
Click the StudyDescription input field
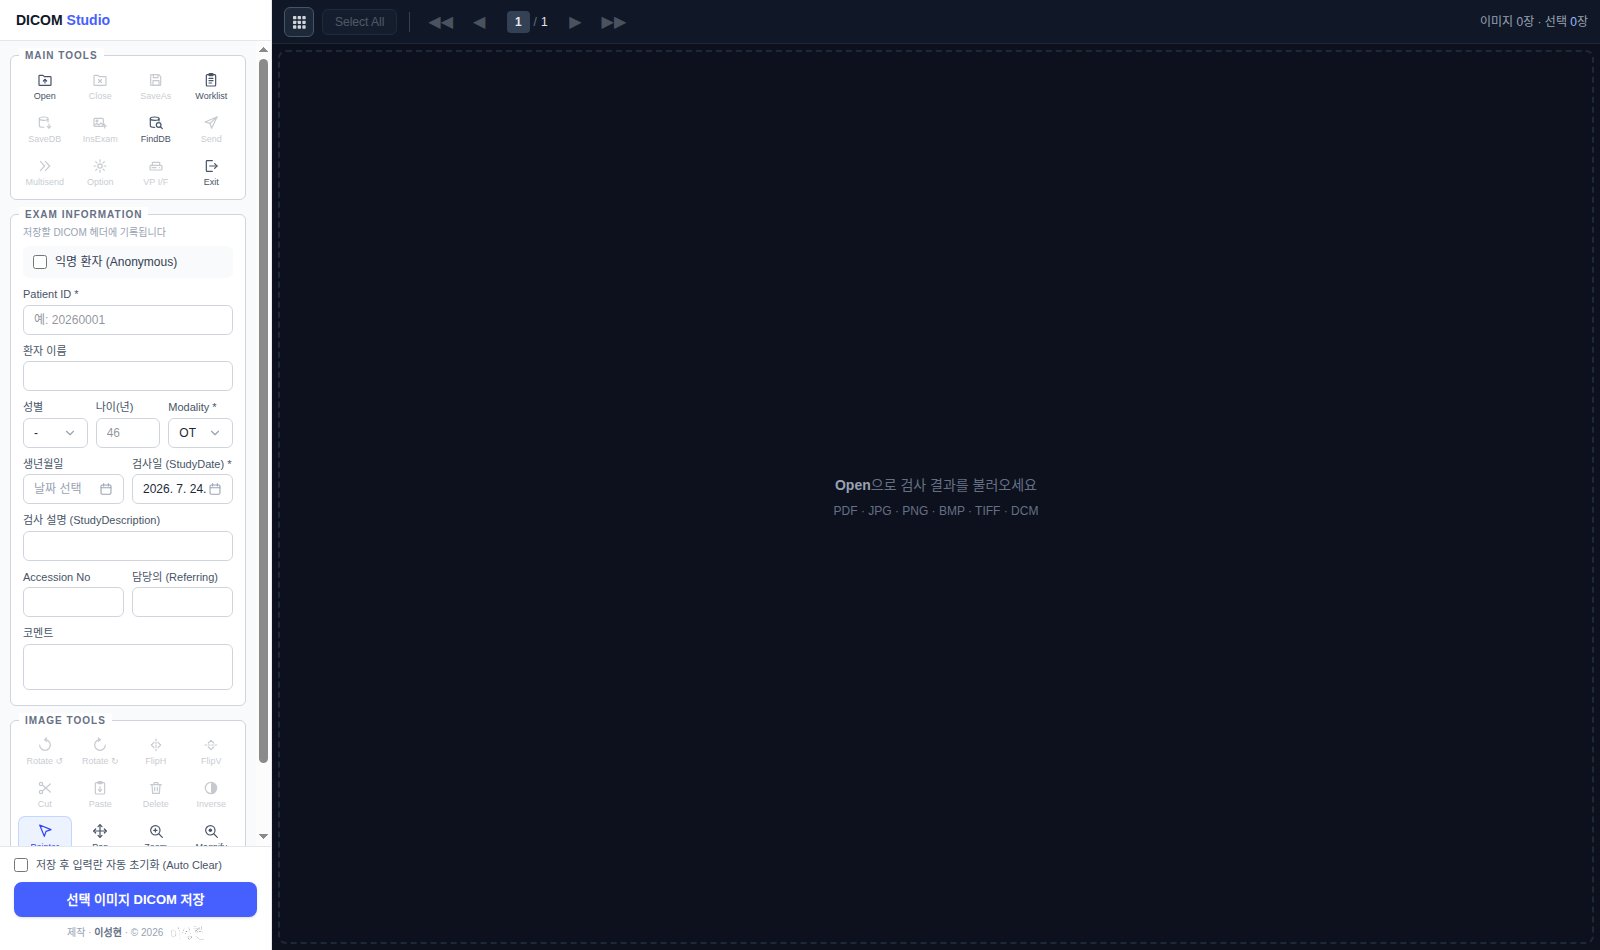pyautogui.click(x=128, y=546)
